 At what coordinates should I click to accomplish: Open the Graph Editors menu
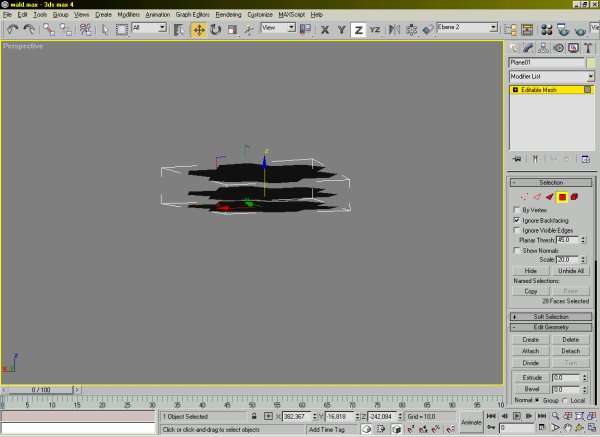(x=192, y=15)
